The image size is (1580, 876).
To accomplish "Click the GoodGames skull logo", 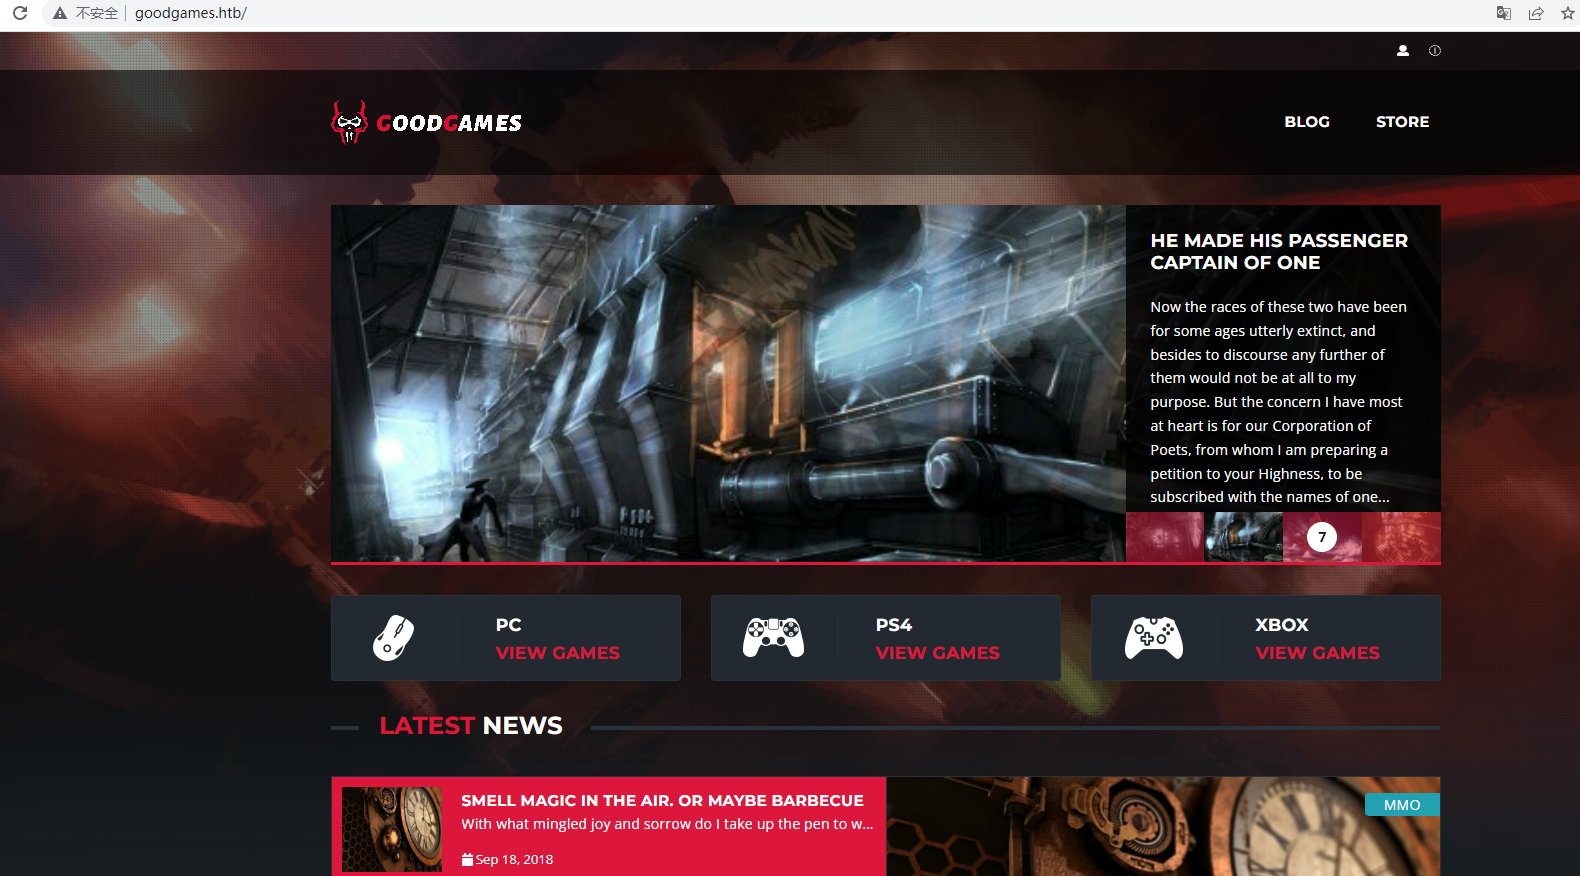I will tap(349, 122).
